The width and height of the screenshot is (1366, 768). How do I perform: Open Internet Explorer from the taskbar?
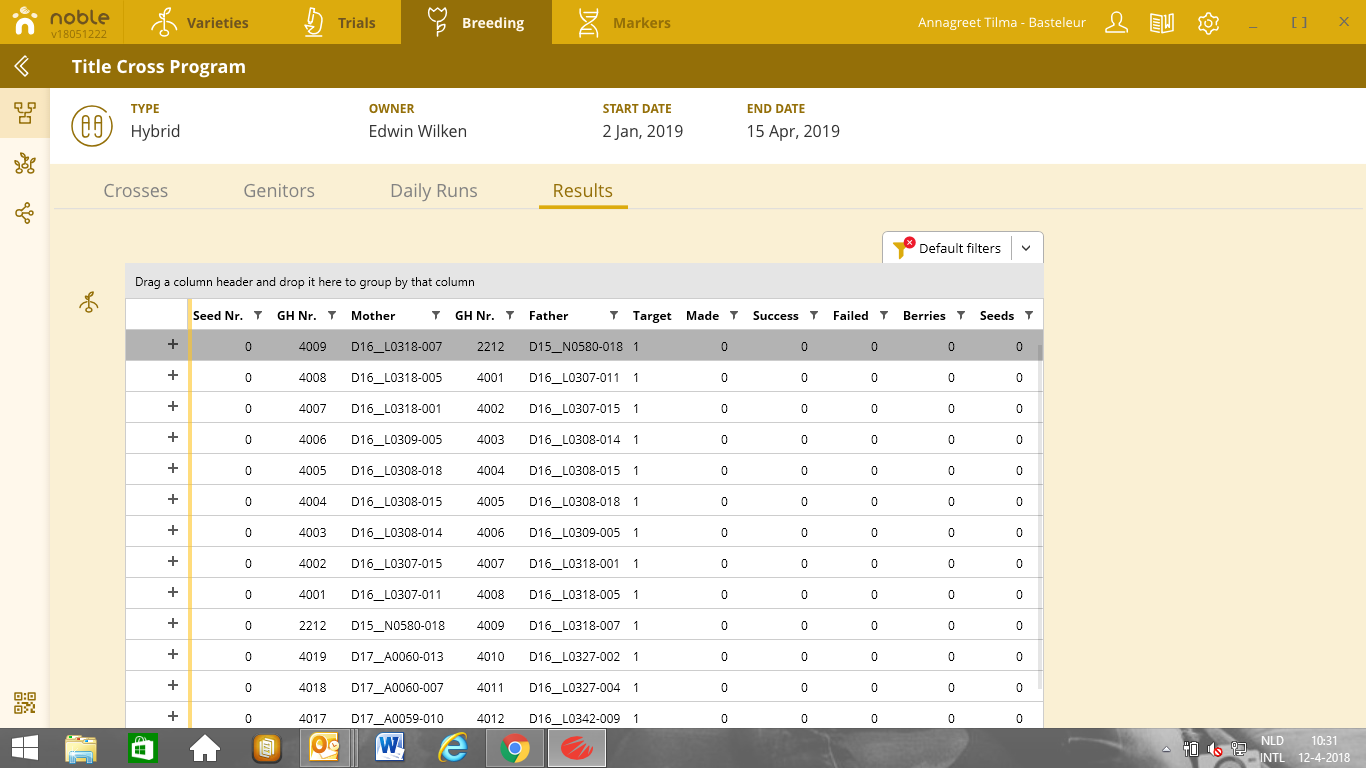pos(453,748)
